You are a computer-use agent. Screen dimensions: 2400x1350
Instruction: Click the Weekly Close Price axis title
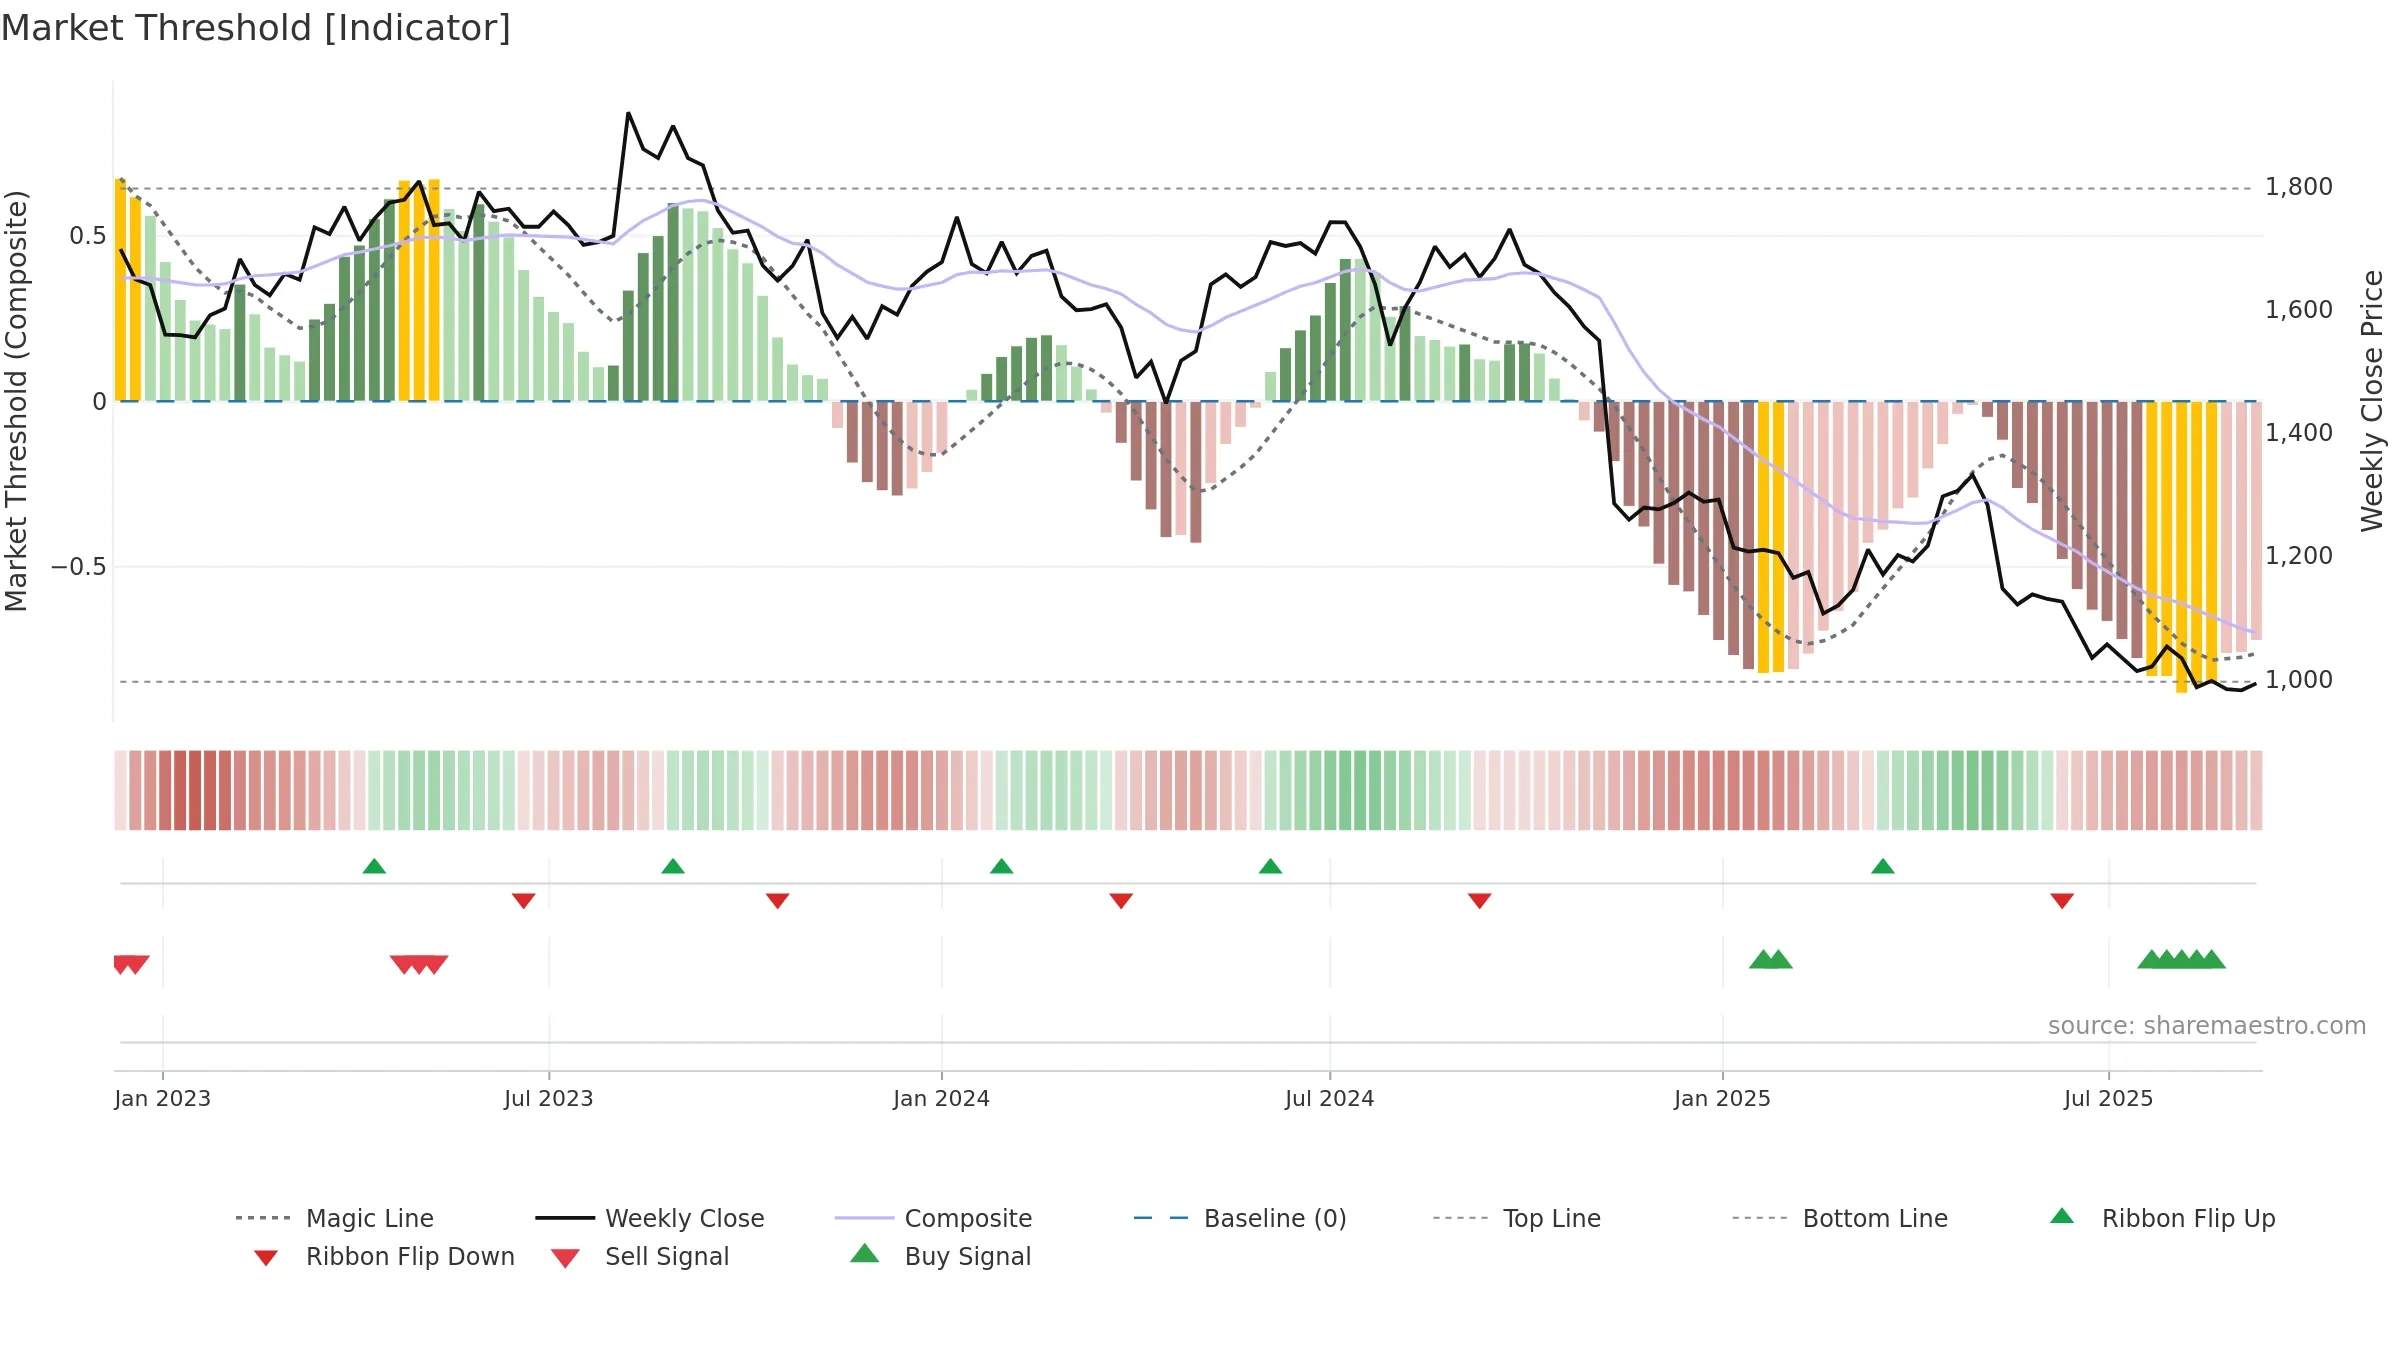click(2372, 401)
